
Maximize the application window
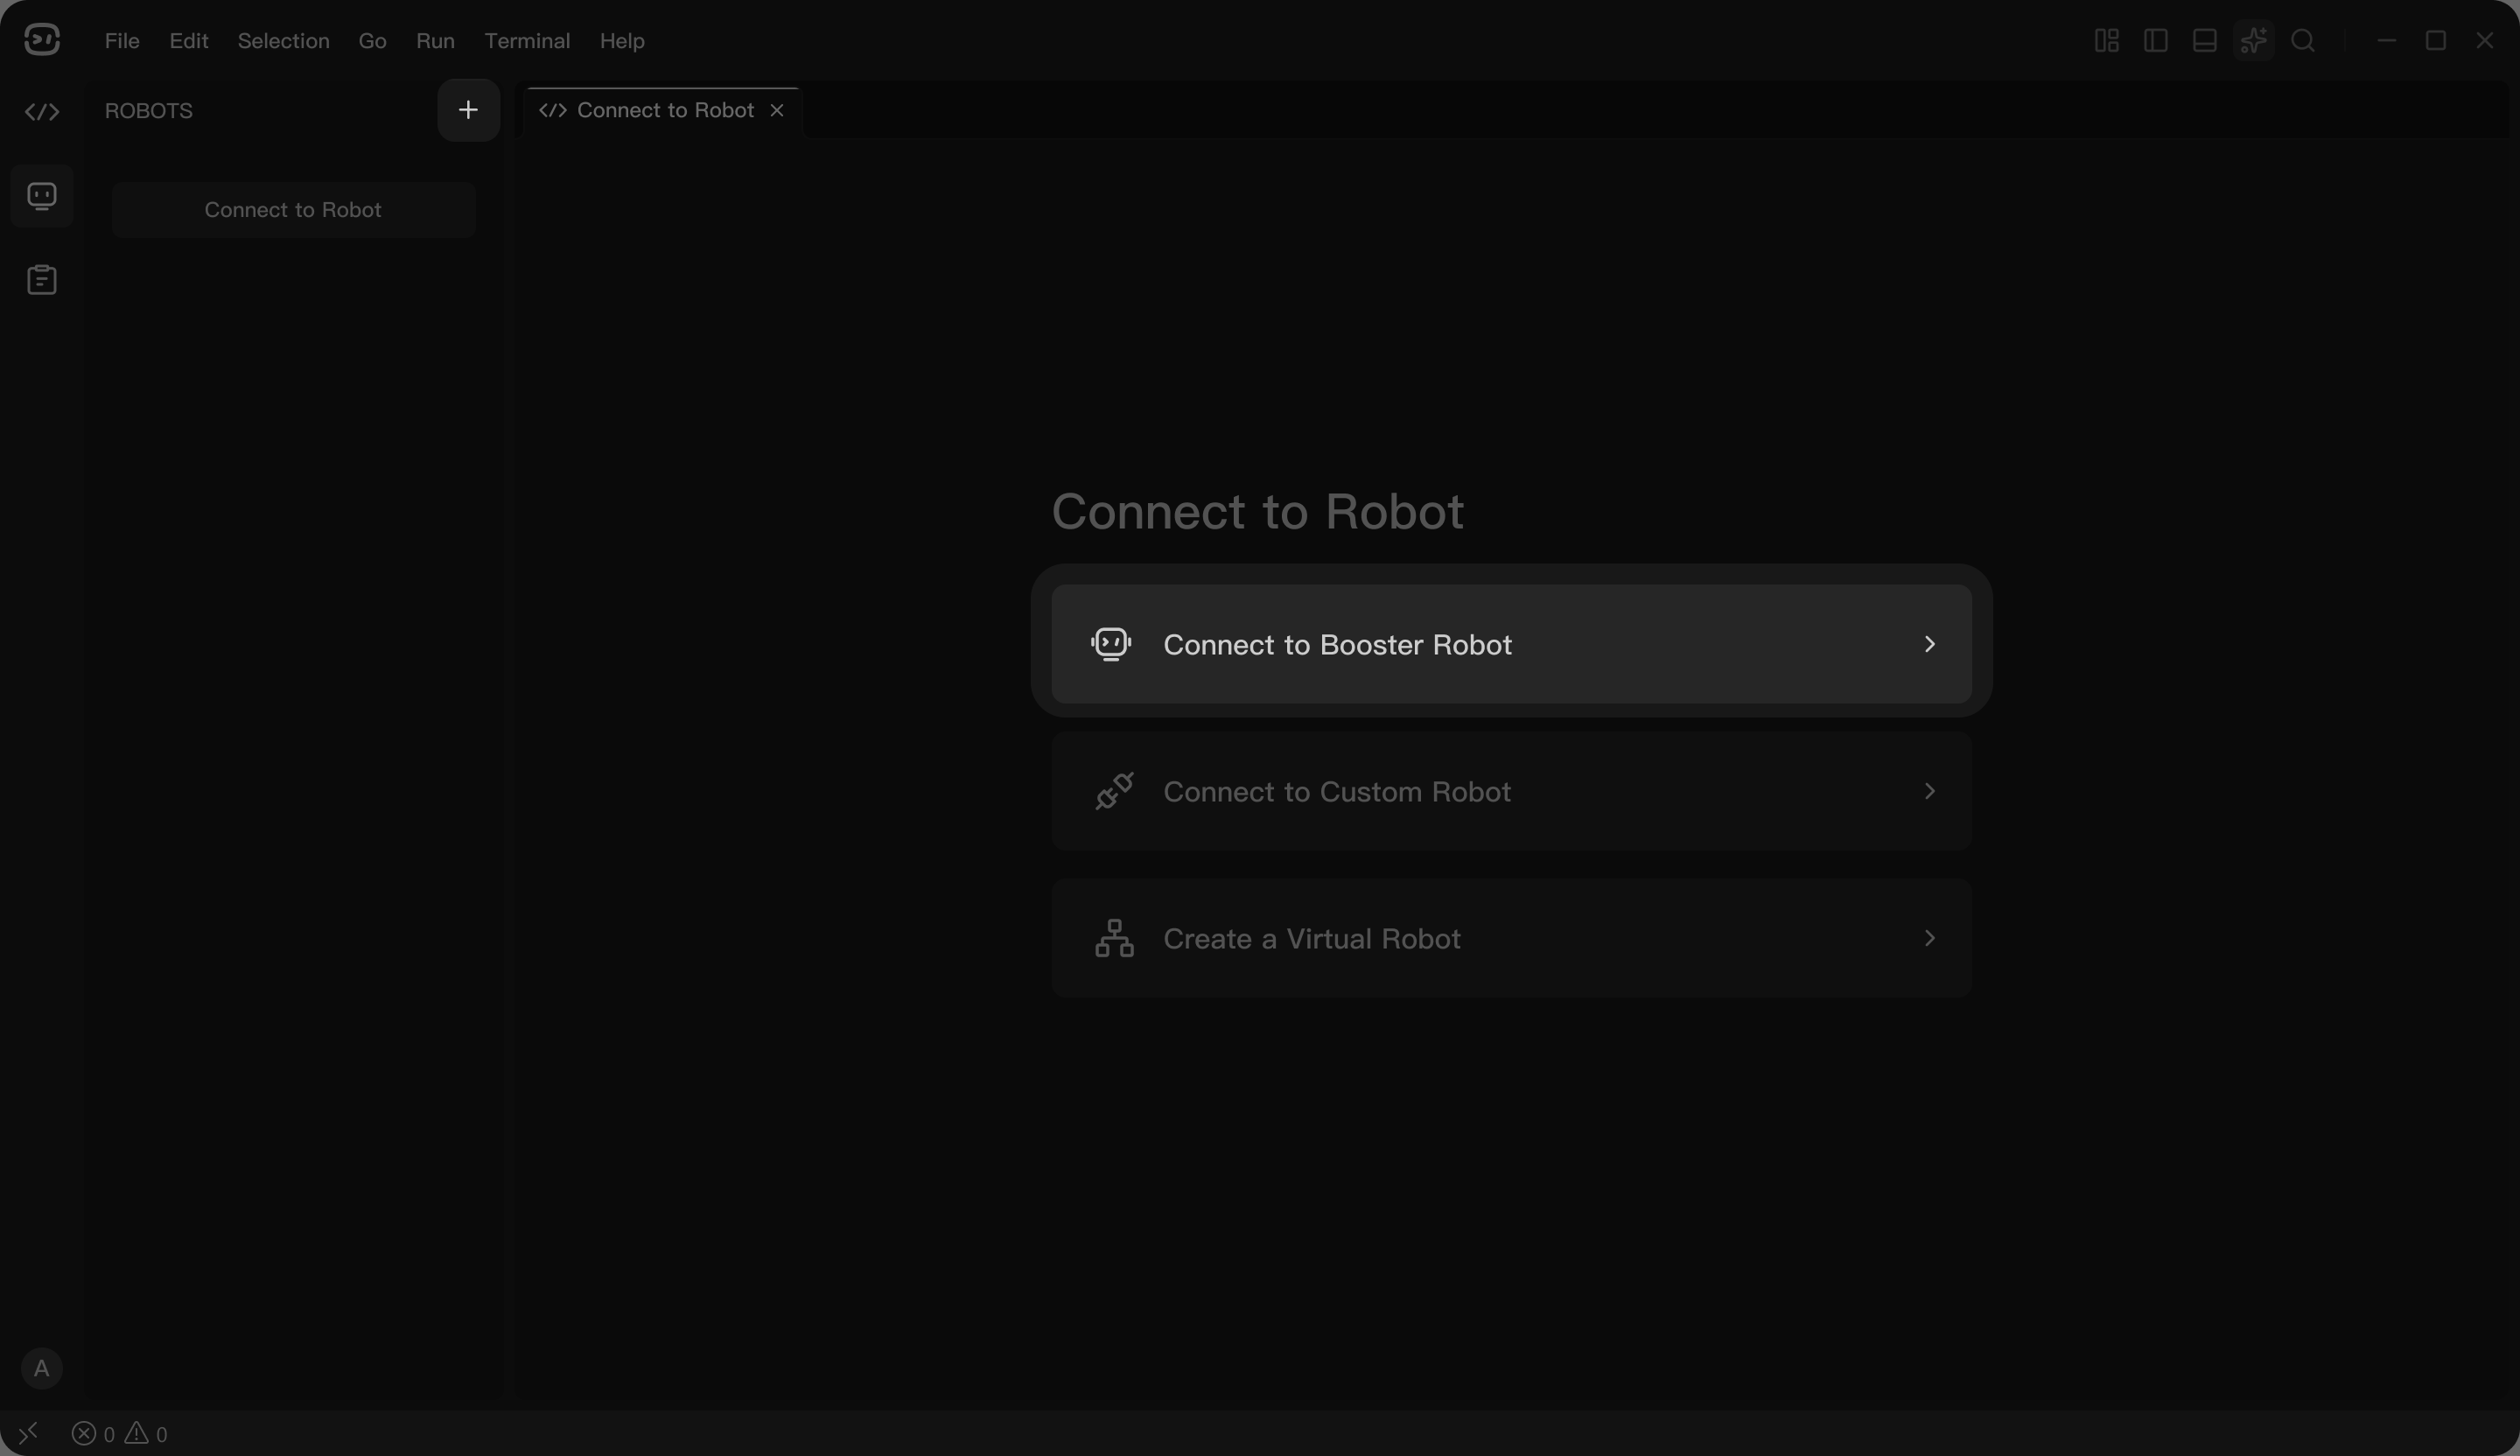point(2436,40)
